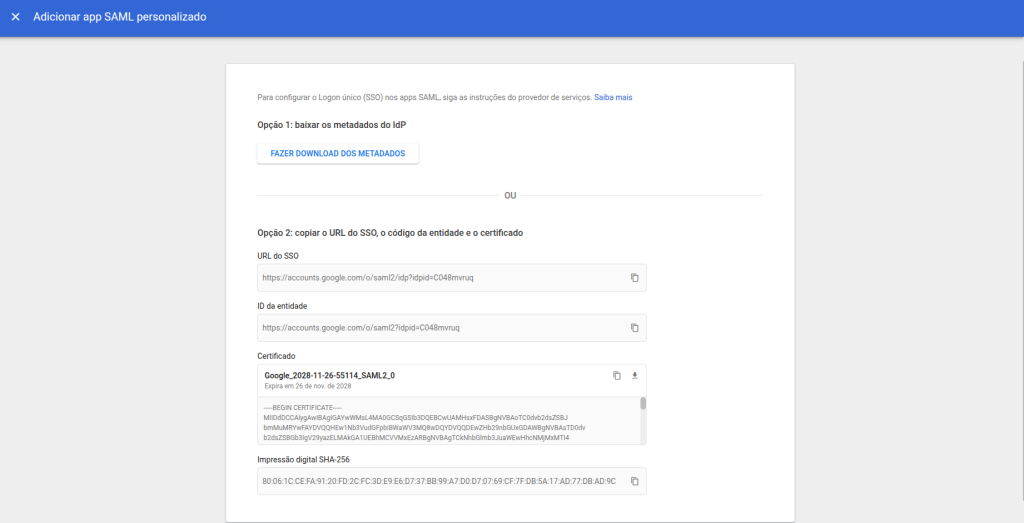The height and width of the screenshot is (523, 1024).
Task: Click the certificate text box scrollbar
Action: pyautogui.click(x=643, y=404)
